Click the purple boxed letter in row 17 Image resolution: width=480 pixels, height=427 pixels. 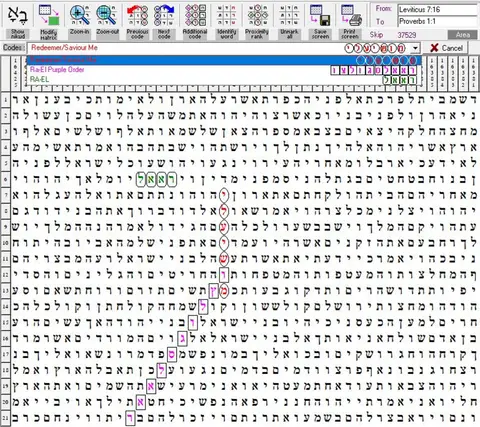tap(172, 354)
